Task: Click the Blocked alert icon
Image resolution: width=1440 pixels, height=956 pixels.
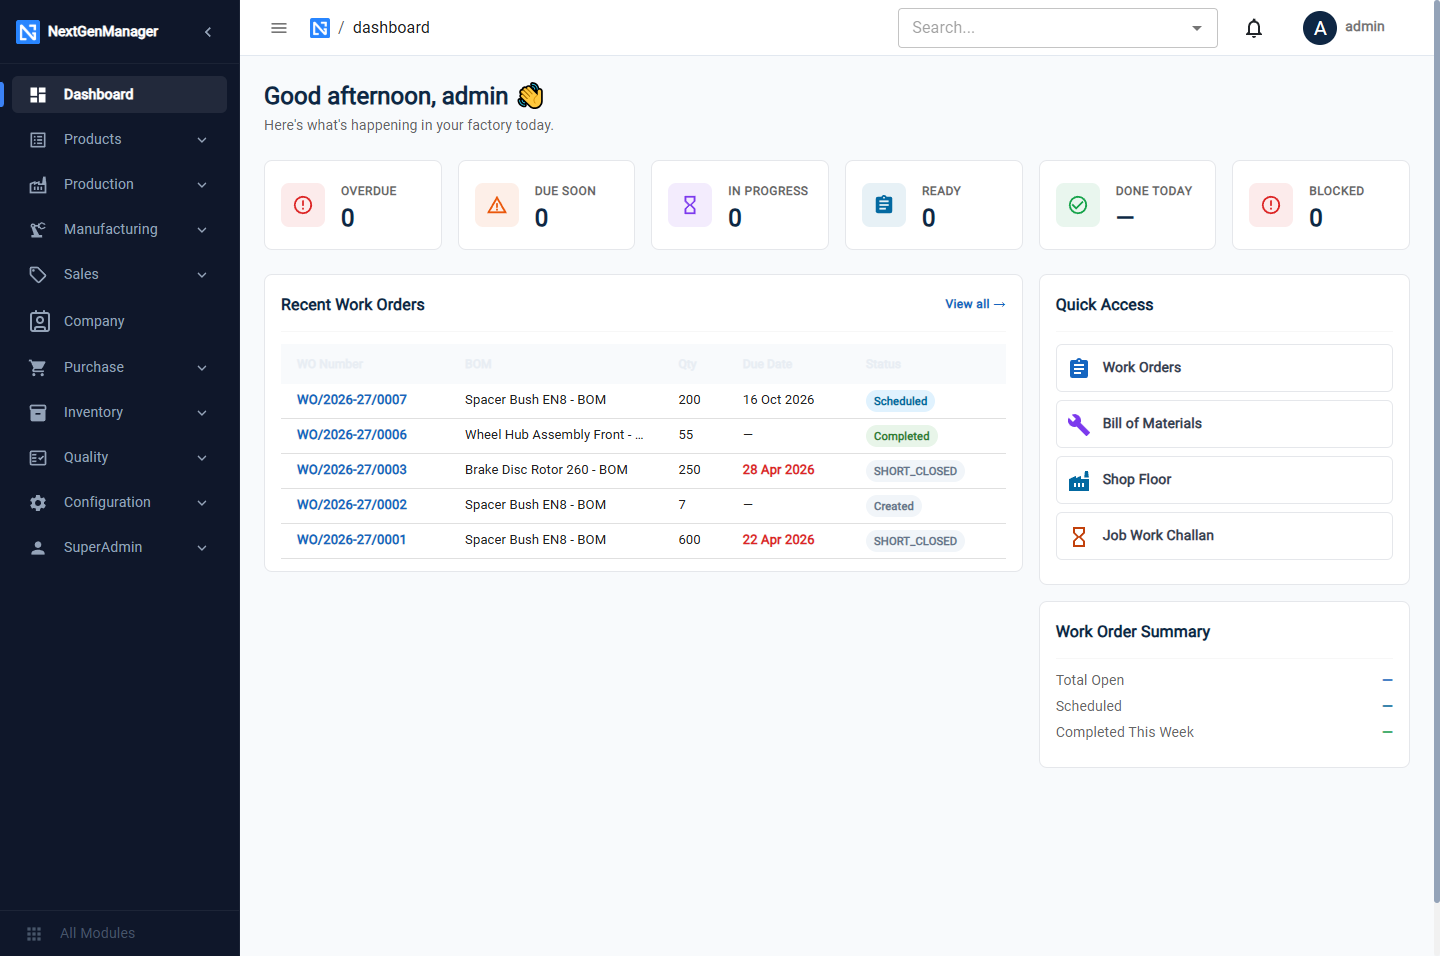Action: click(1271, 205)
